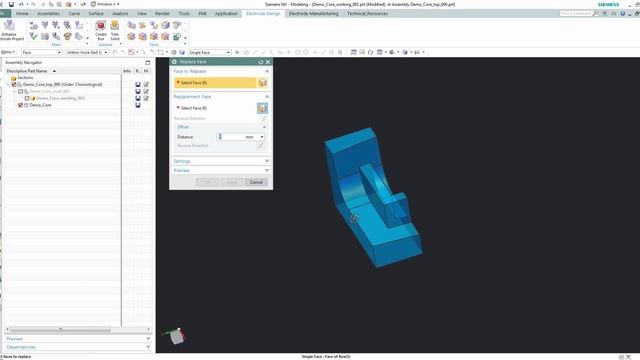Toggle checkbox for greyed Demo_Core_working component
This screenshot has height=360, width=640.
click(27, 98)
